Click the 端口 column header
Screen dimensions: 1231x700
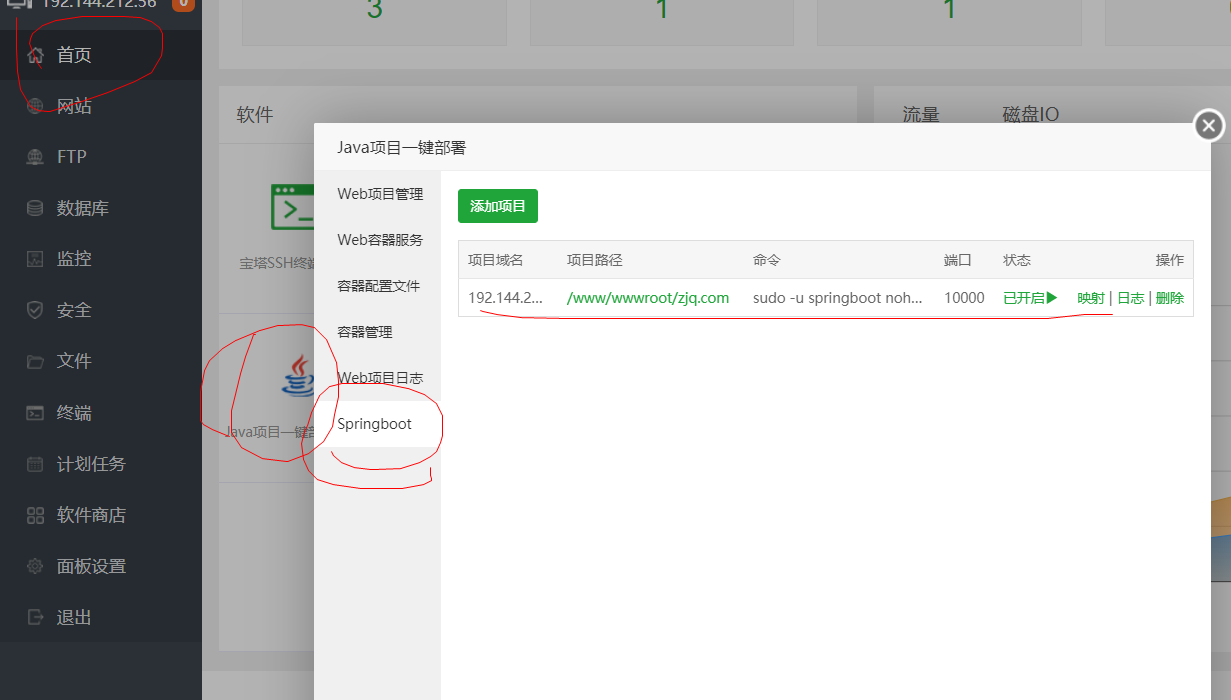coord(958,260)
